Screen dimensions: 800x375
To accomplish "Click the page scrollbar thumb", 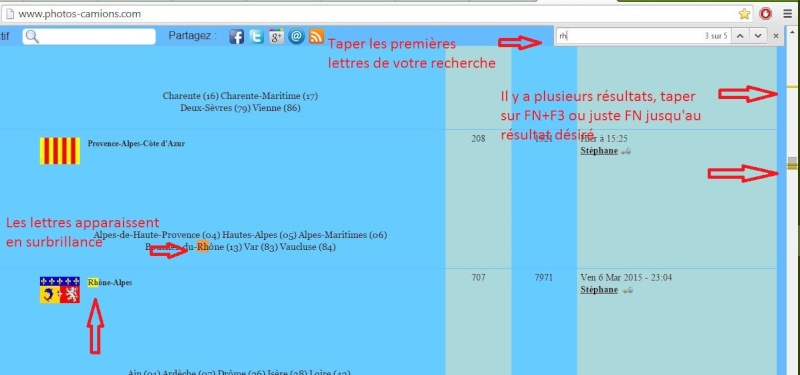I will click(792, 164).
